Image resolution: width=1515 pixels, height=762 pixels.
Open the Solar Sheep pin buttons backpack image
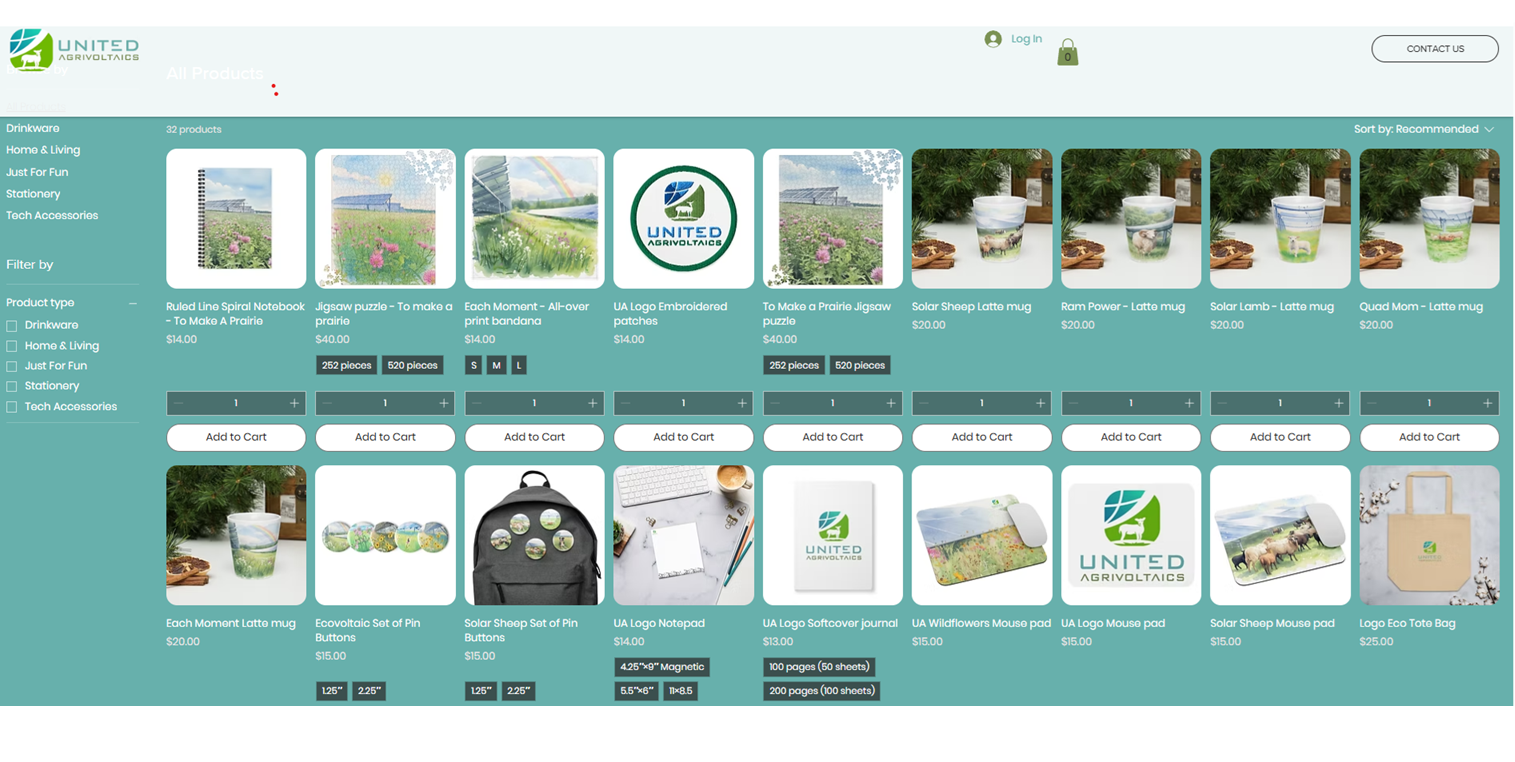click(535, 535)
